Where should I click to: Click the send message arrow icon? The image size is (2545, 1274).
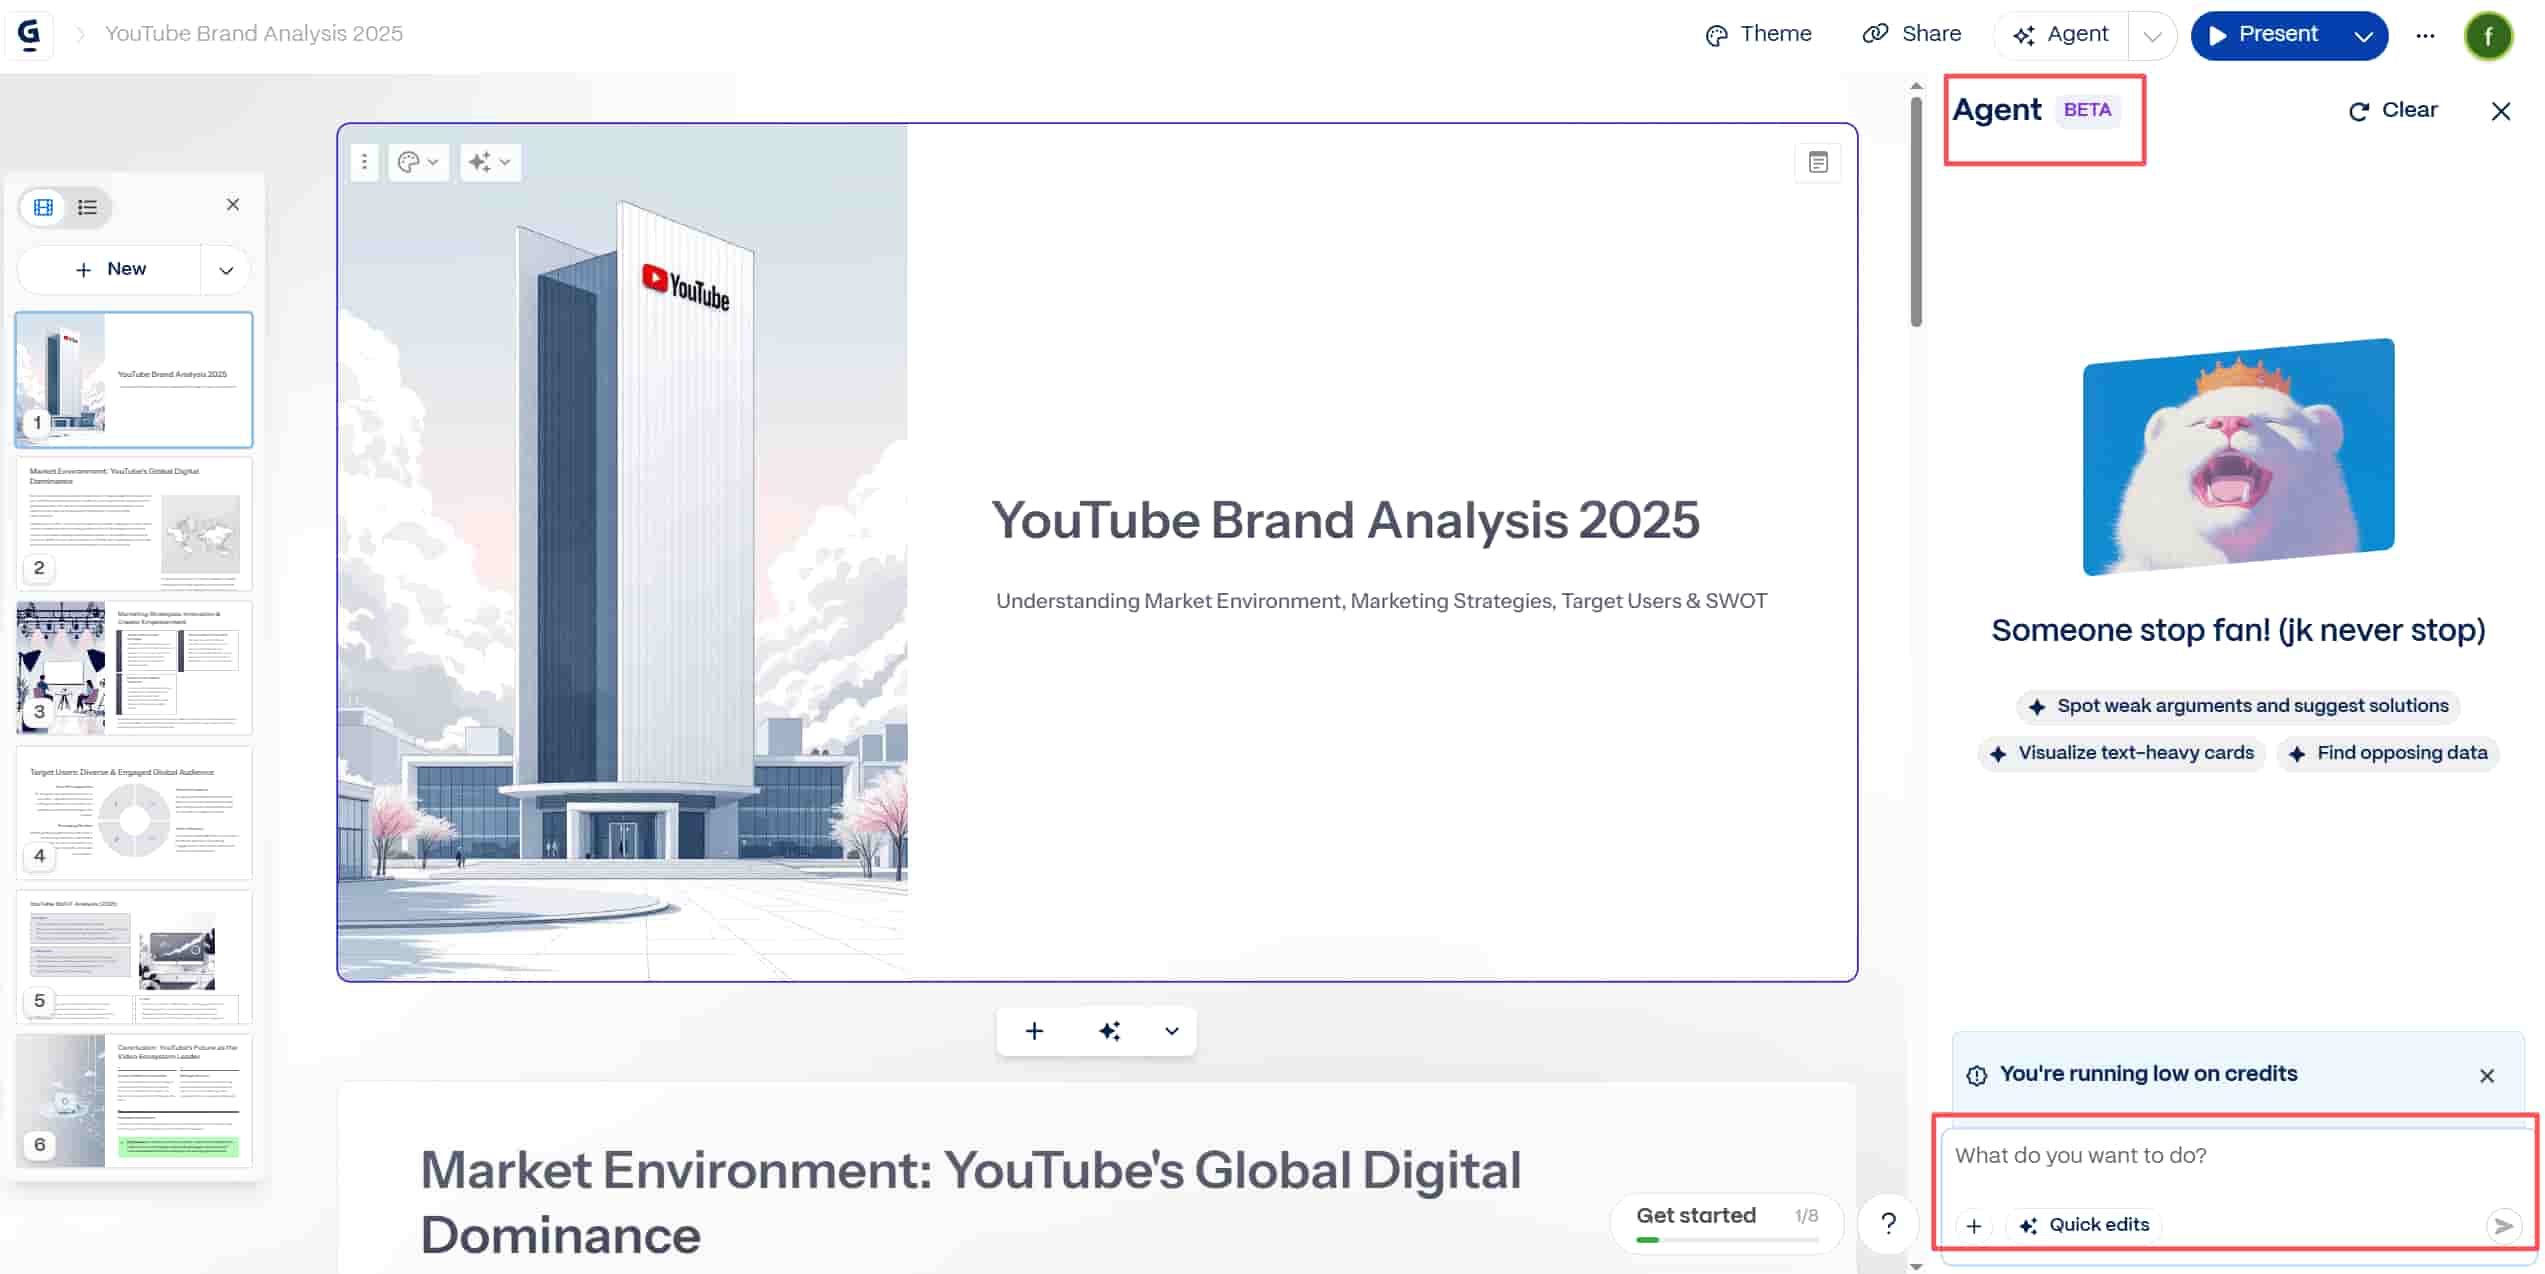(2502, 1225)
